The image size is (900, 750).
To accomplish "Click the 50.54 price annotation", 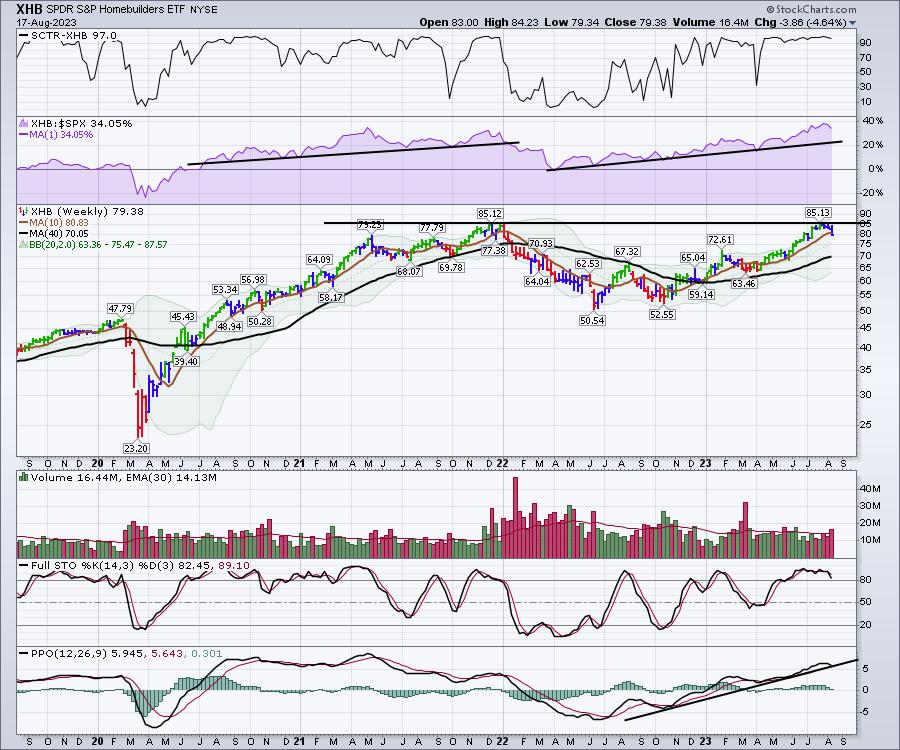I will (592, 320).
